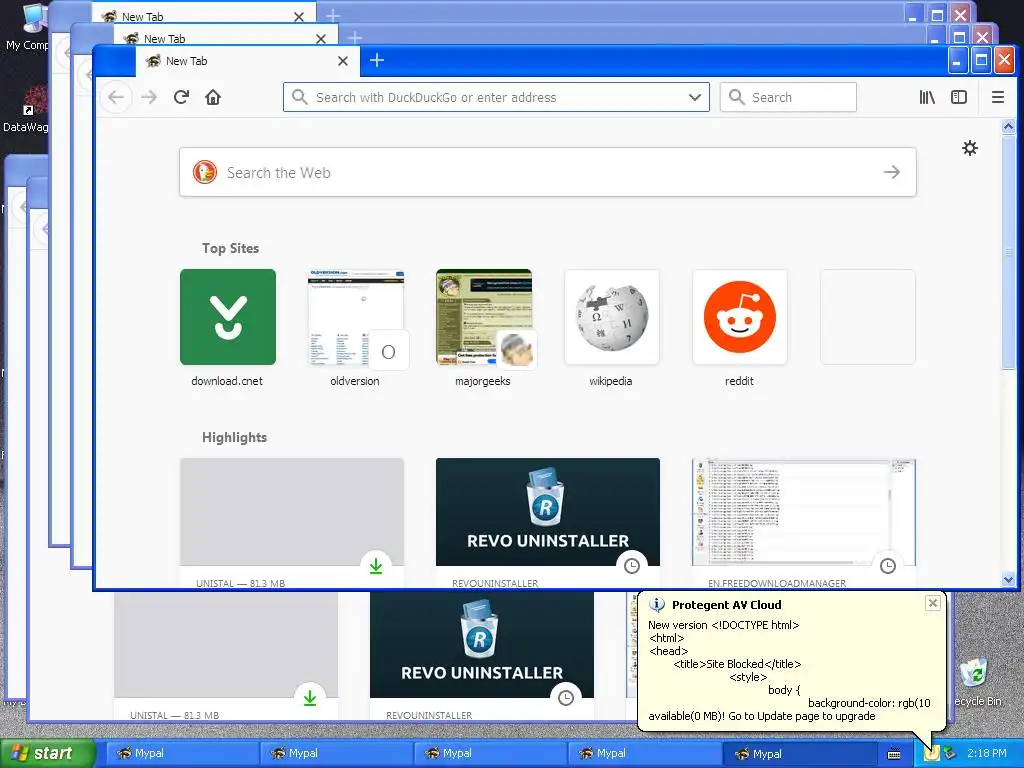Open new tab page settings gear
Viewport: 1024px width, 768px height.
(970, 148)
